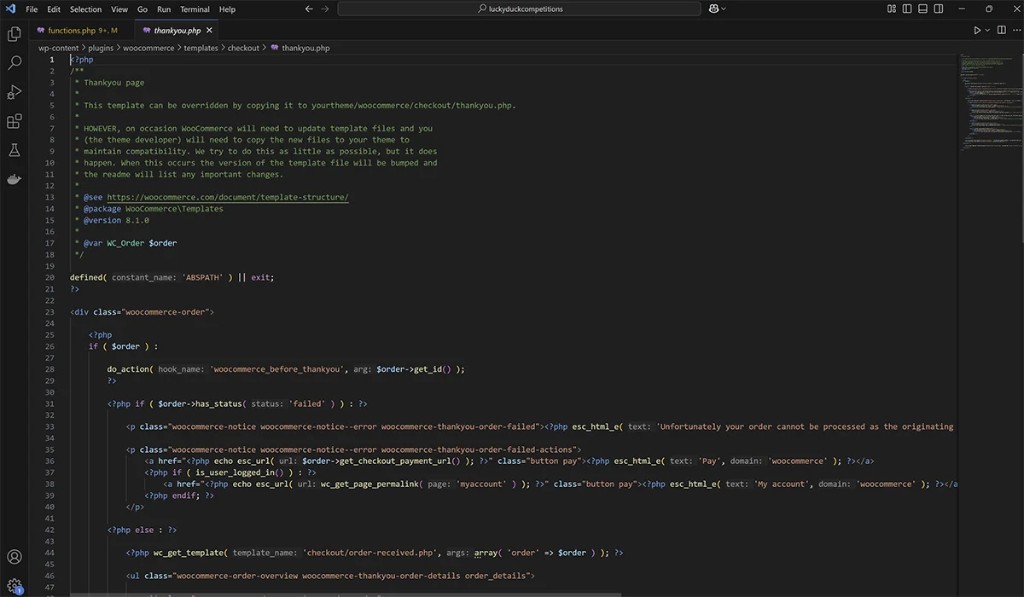Open the woocommerce breadcrumb
This screenshot has height=597, width=1024.
[x=148, y=48]
